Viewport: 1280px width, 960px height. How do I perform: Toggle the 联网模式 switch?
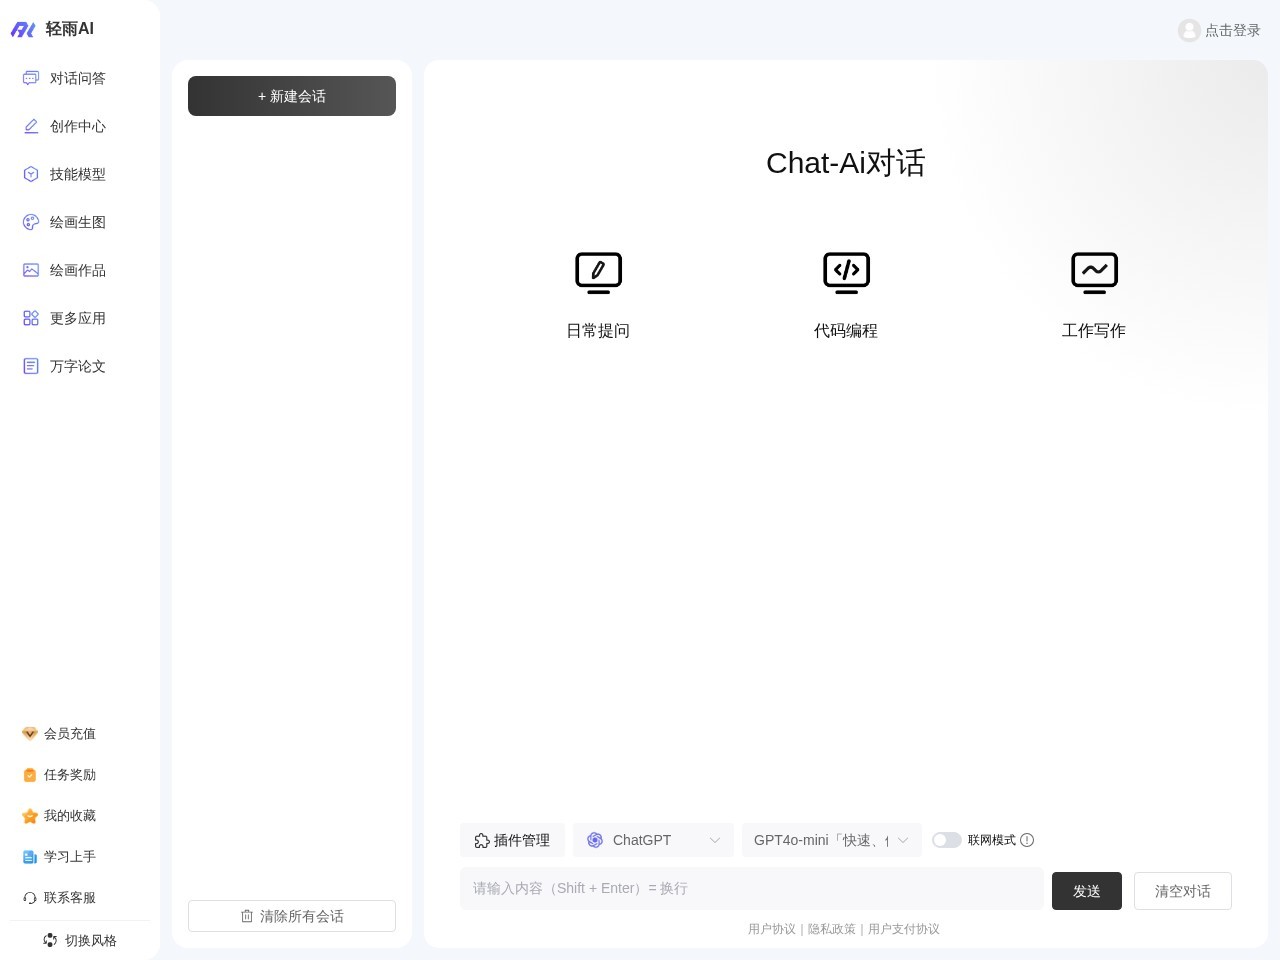click(x=946, y=840)
